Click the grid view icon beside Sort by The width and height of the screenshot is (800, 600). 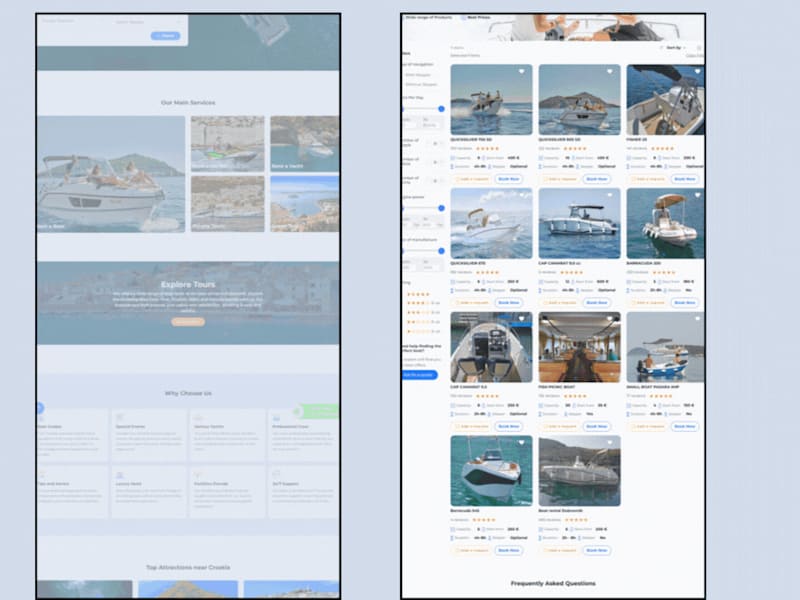(x=699, y=47)
